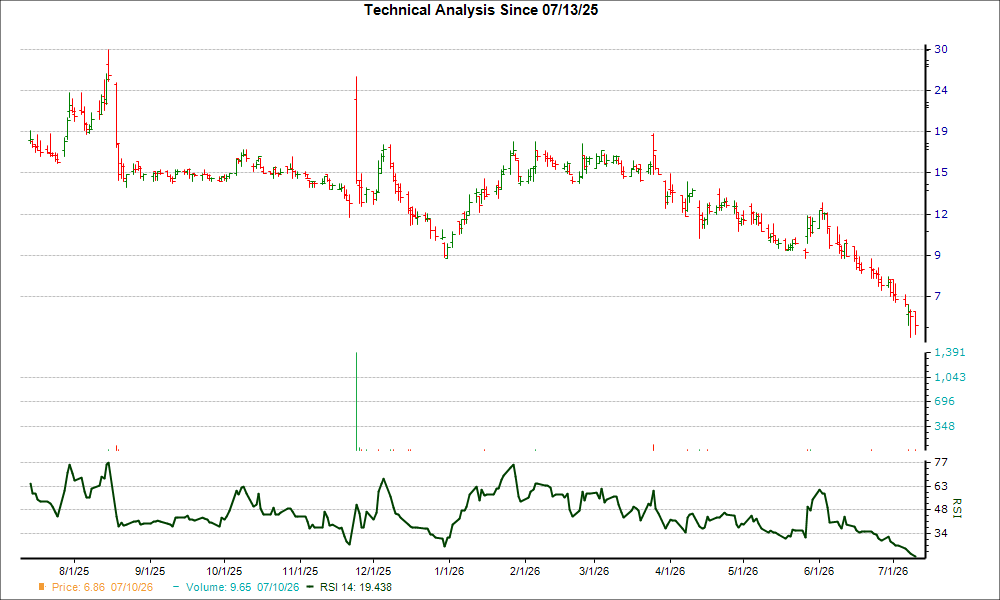Click the red price peak reaching 30
Screen dimensions: 1000x600
pos(108,64)
